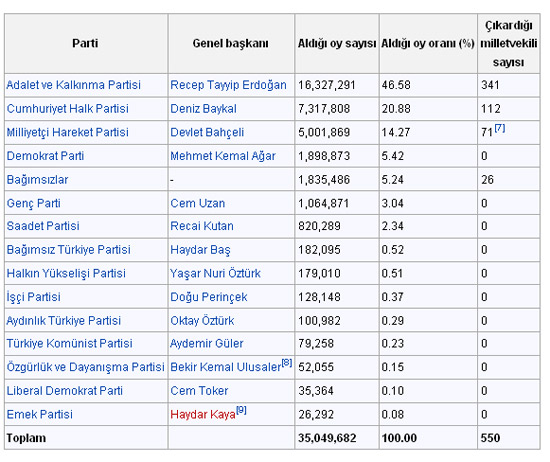Viewport: 550px width, 462px height.
Task: Click the Deniz Baykal link
Action: point(203,109)
